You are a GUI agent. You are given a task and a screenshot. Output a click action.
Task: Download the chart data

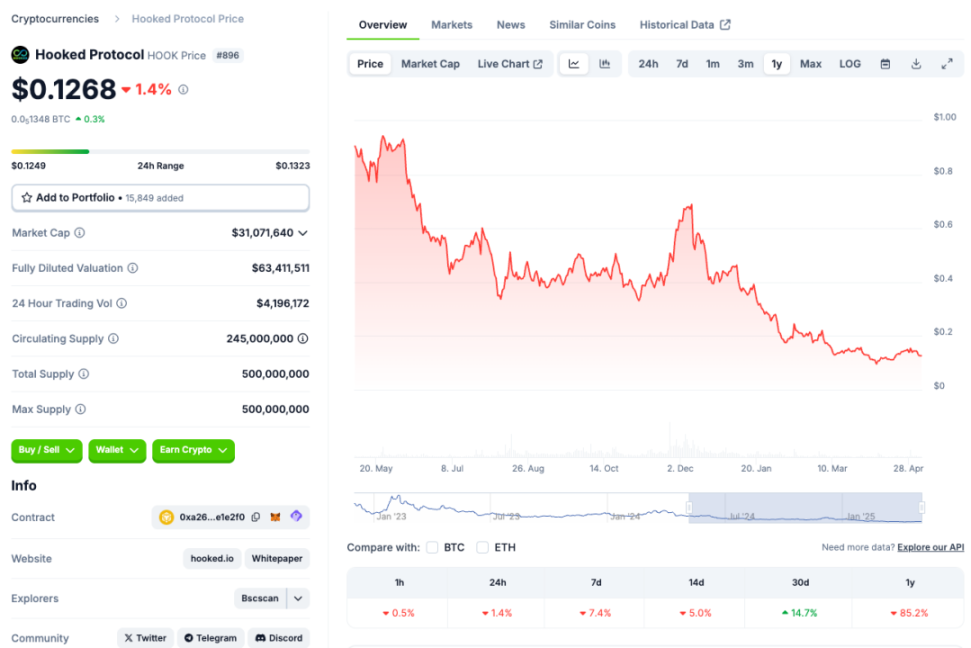[x=916, y=64]
